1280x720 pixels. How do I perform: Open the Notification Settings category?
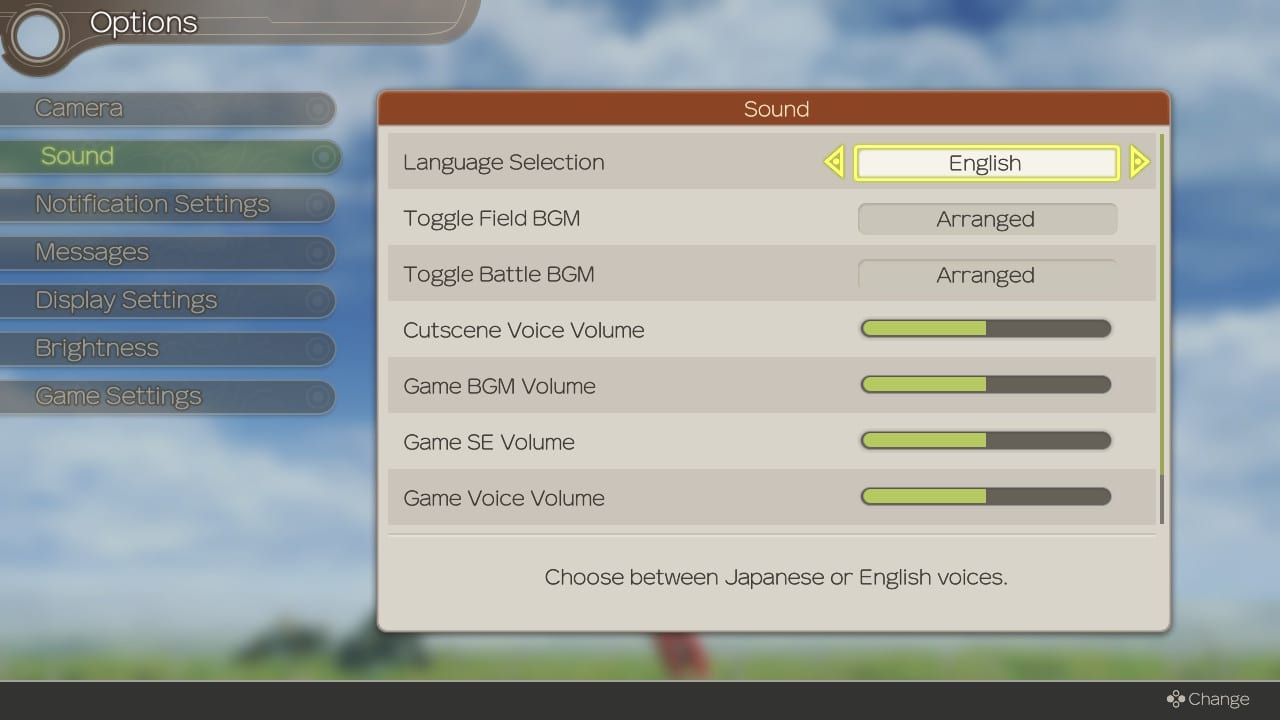click(152, 204)
